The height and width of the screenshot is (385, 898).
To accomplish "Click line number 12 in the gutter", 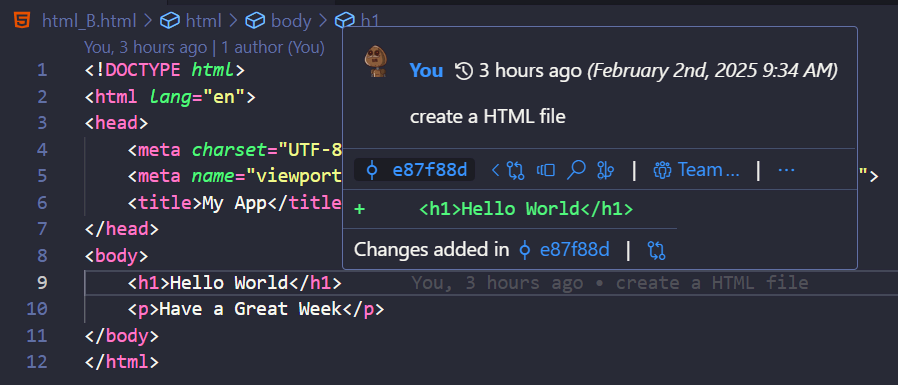I will click(37, 362).
